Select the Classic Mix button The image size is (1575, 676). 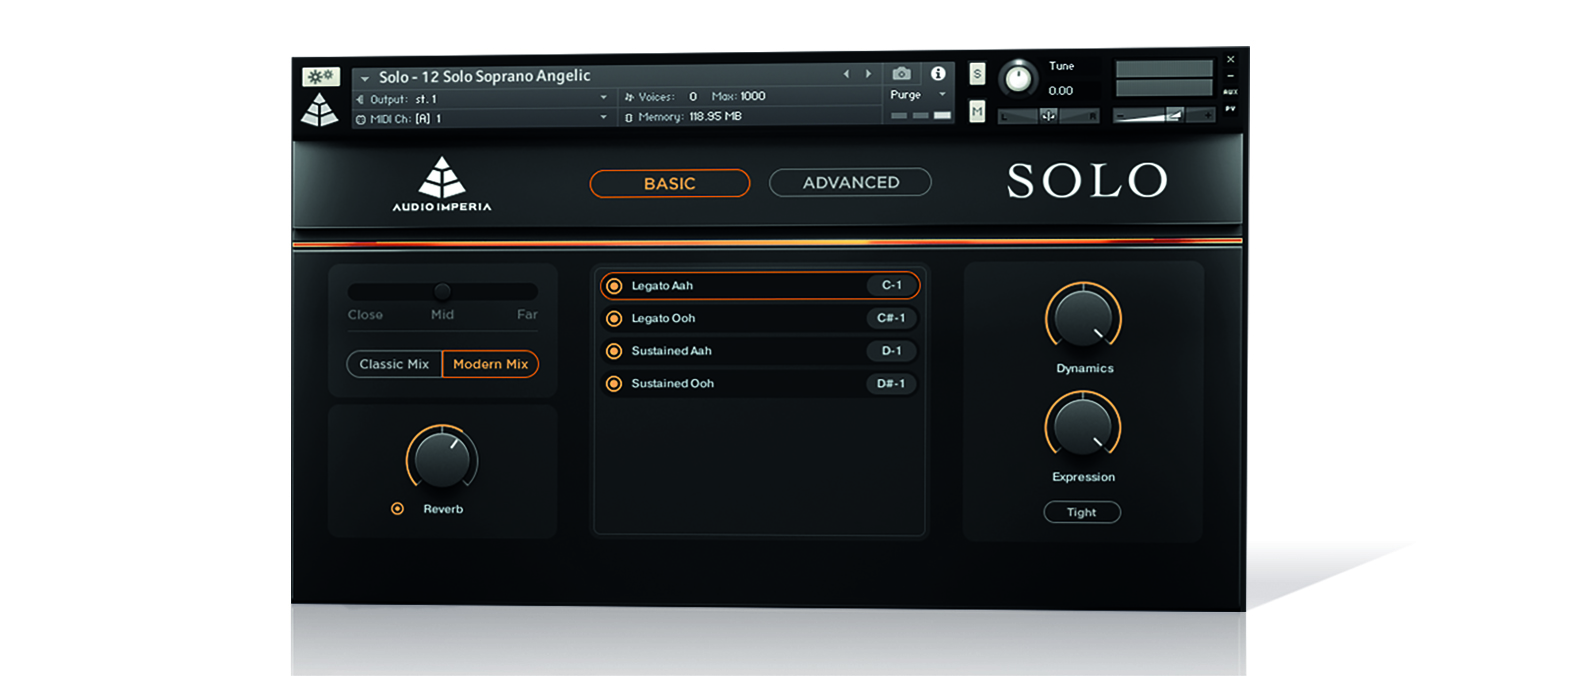pyautogui.click(x=394, y=364)
